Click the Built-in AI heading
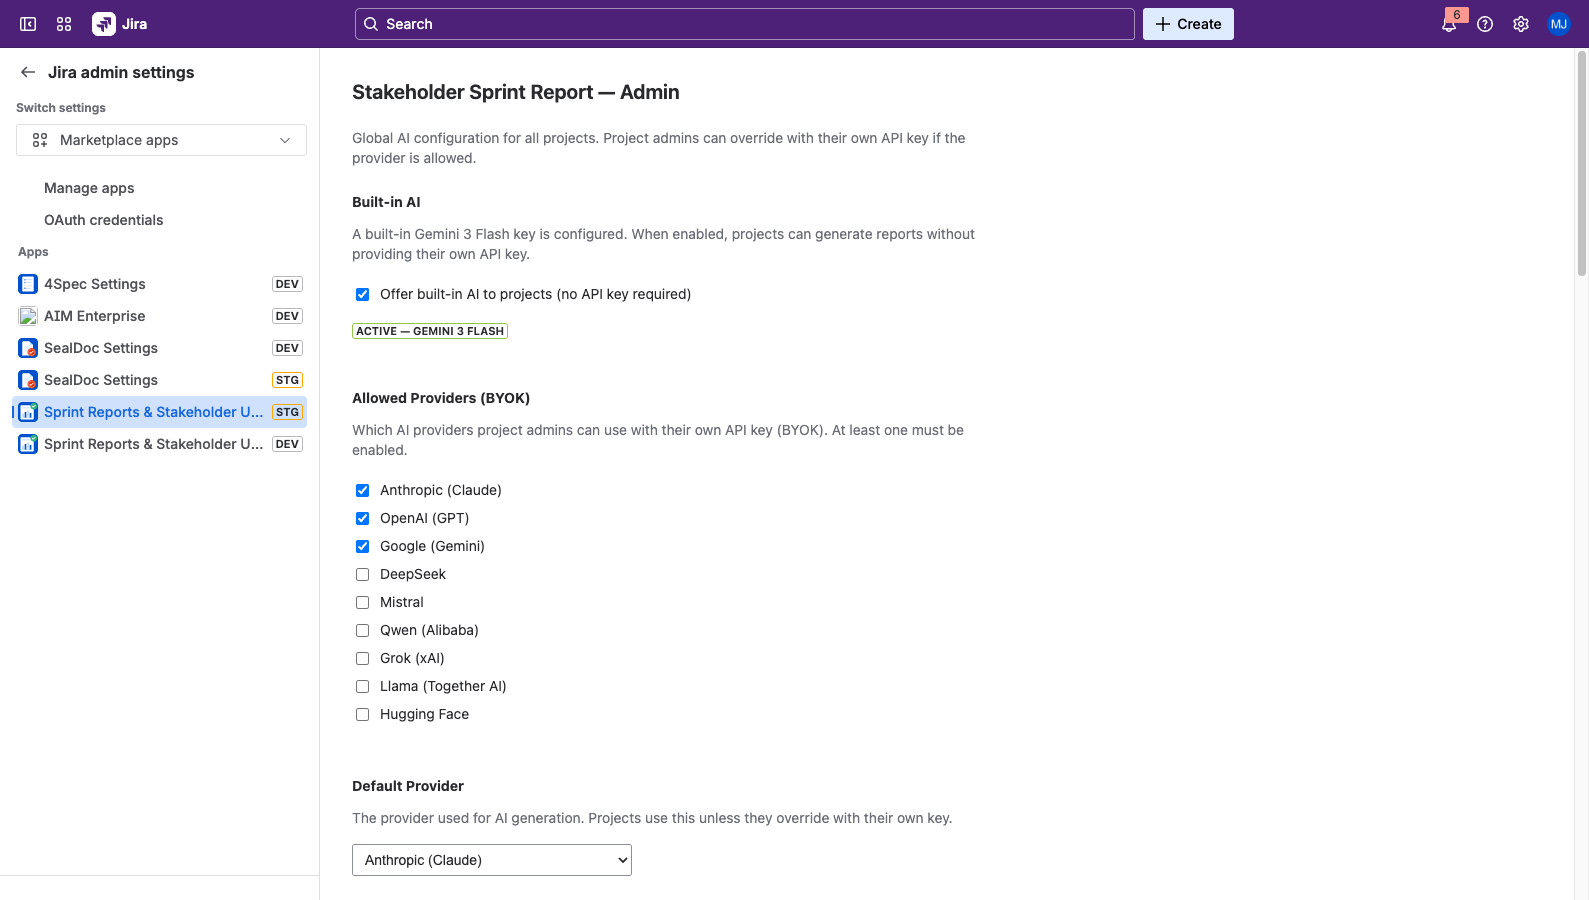Image resolution: width=1589 pixels, height=900 pixels. point(386,202)
